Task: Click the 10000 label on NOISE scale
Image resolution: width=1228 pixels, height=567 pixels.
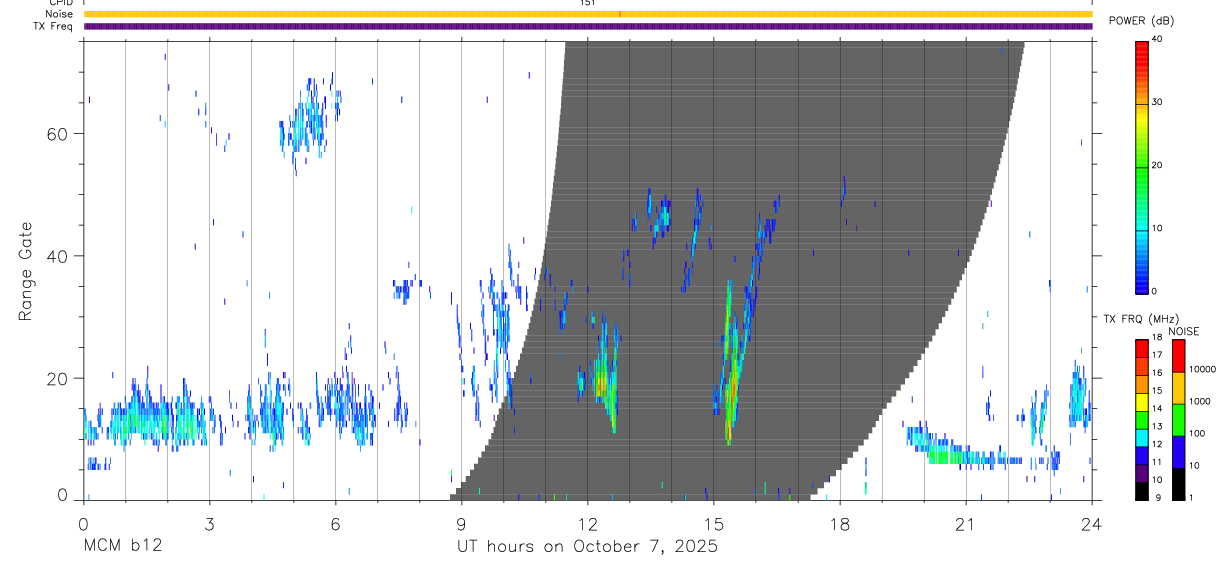Action: coord(1202,369)
